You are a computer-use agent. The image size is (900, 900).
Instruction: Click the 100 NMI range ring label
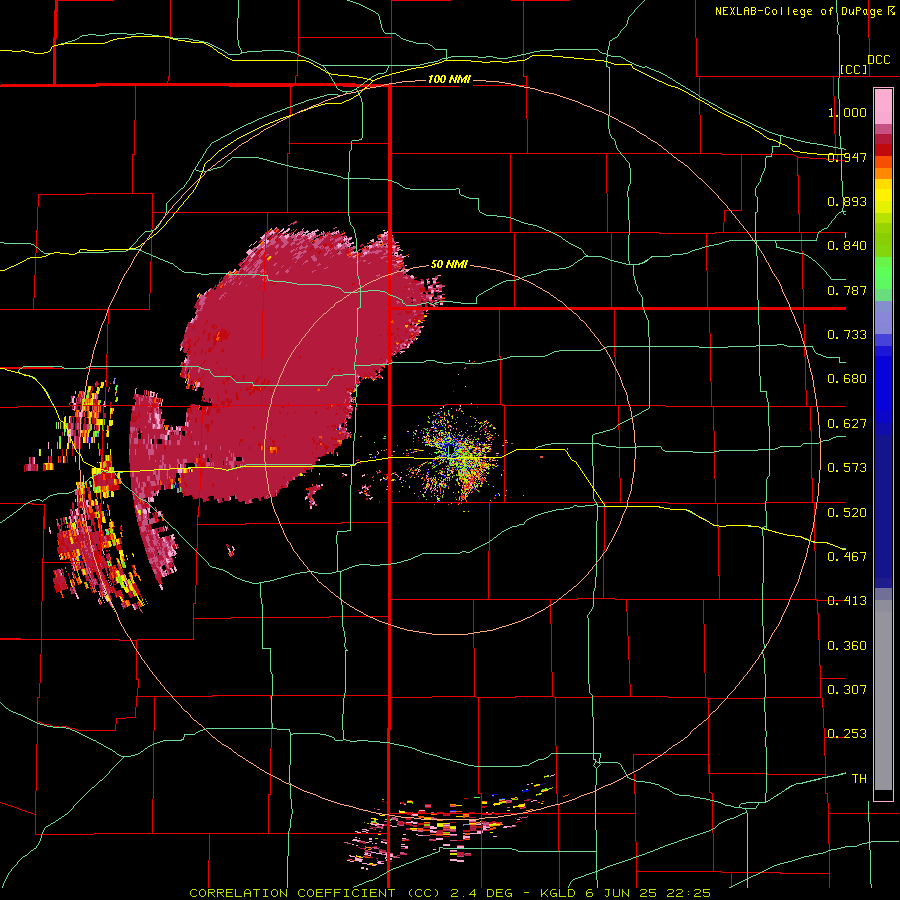point(449,79)
